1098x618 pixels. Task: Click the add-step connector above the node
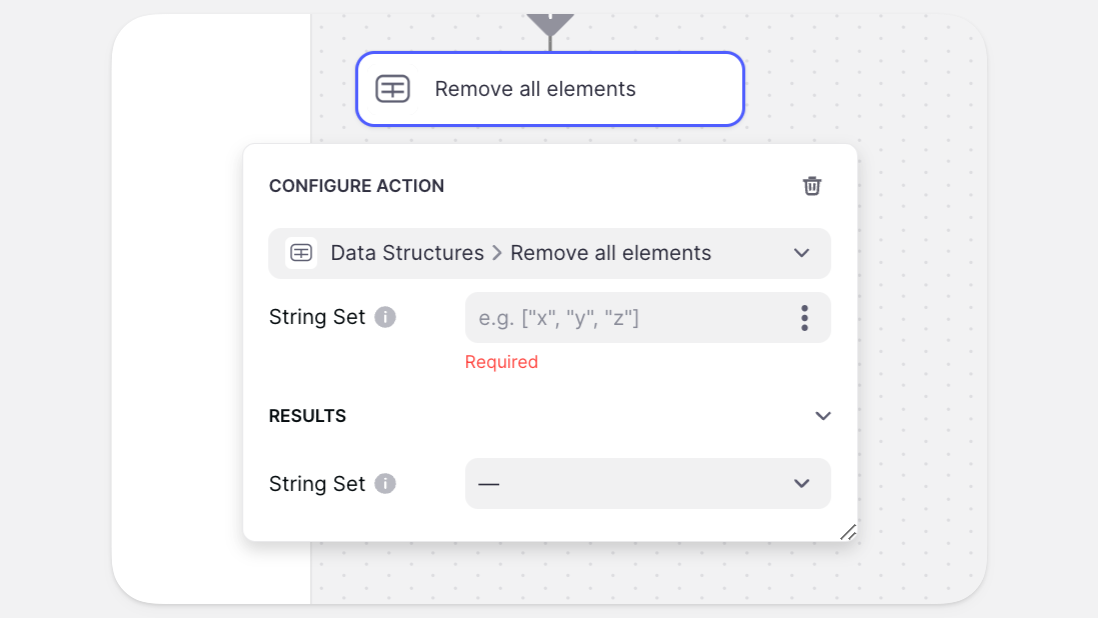pos(550,19)
